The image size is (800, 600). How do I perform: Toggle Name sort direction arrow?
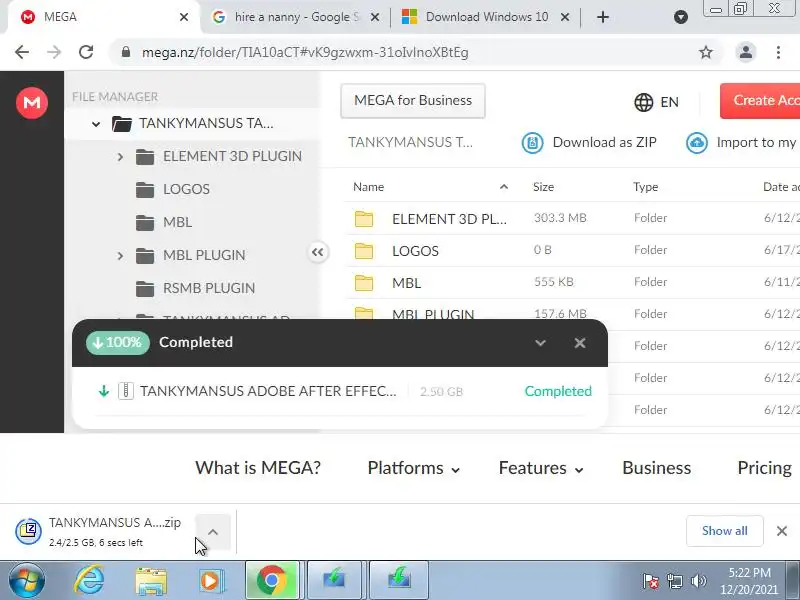tap(504, 187)
